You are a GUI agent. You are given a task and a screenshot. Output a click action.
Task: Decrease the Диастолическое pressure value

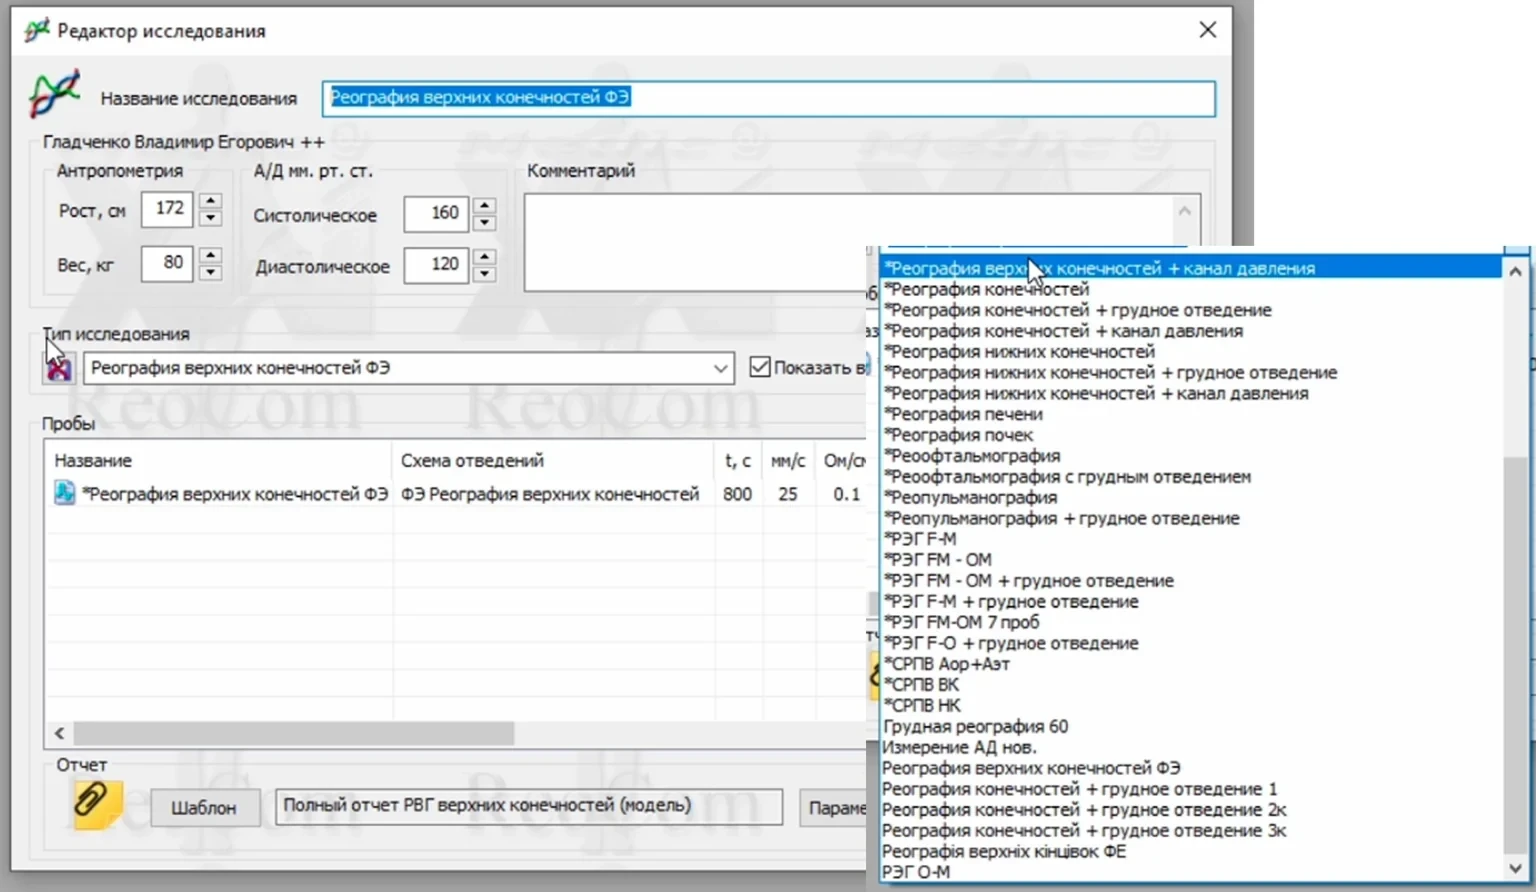click(x=484, y=273)
